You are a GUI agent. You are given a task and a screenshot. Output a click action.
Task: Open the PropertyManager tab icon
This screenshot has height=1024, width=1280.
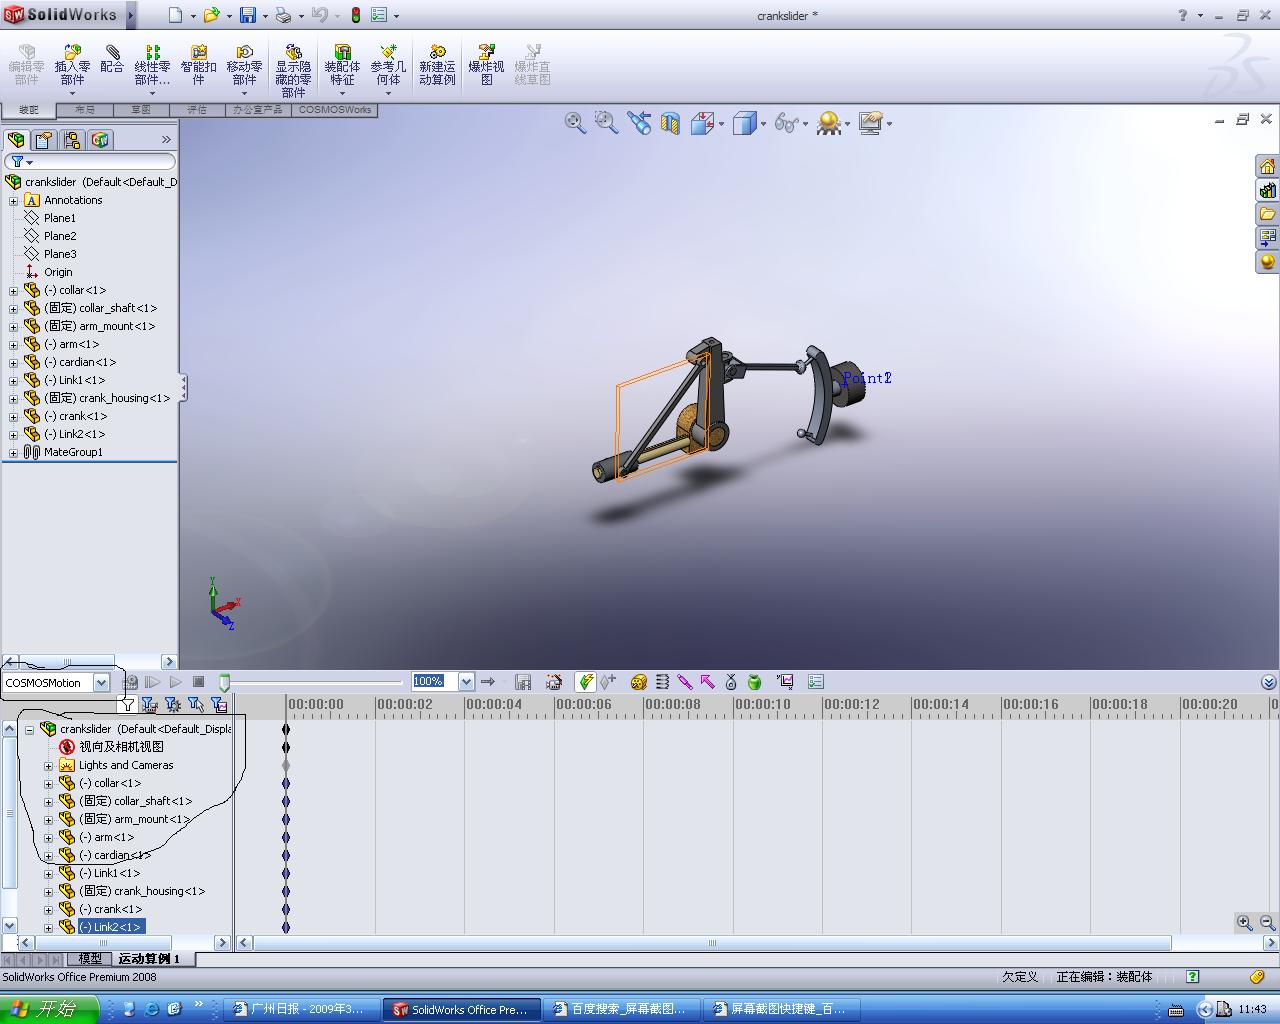point(44,140)
